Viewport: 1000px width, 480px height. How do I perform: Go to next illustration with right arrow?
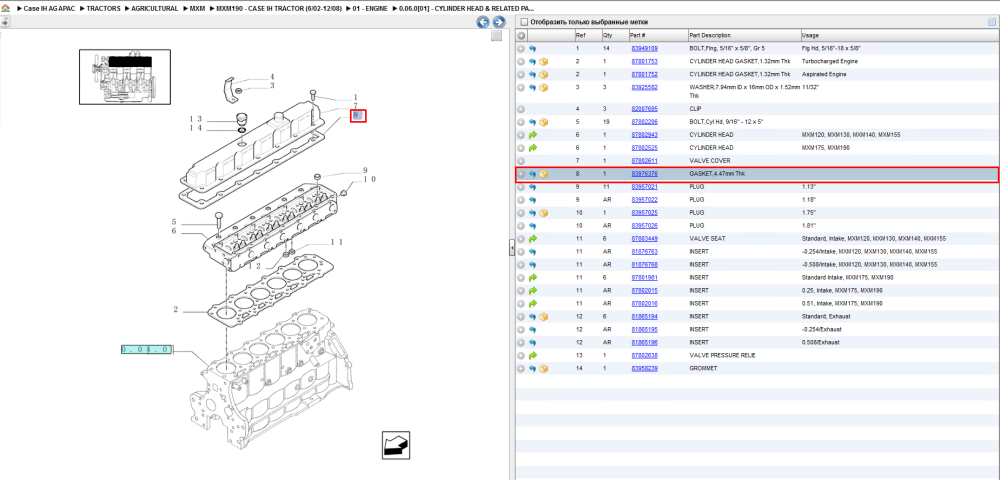coord(499,22)
